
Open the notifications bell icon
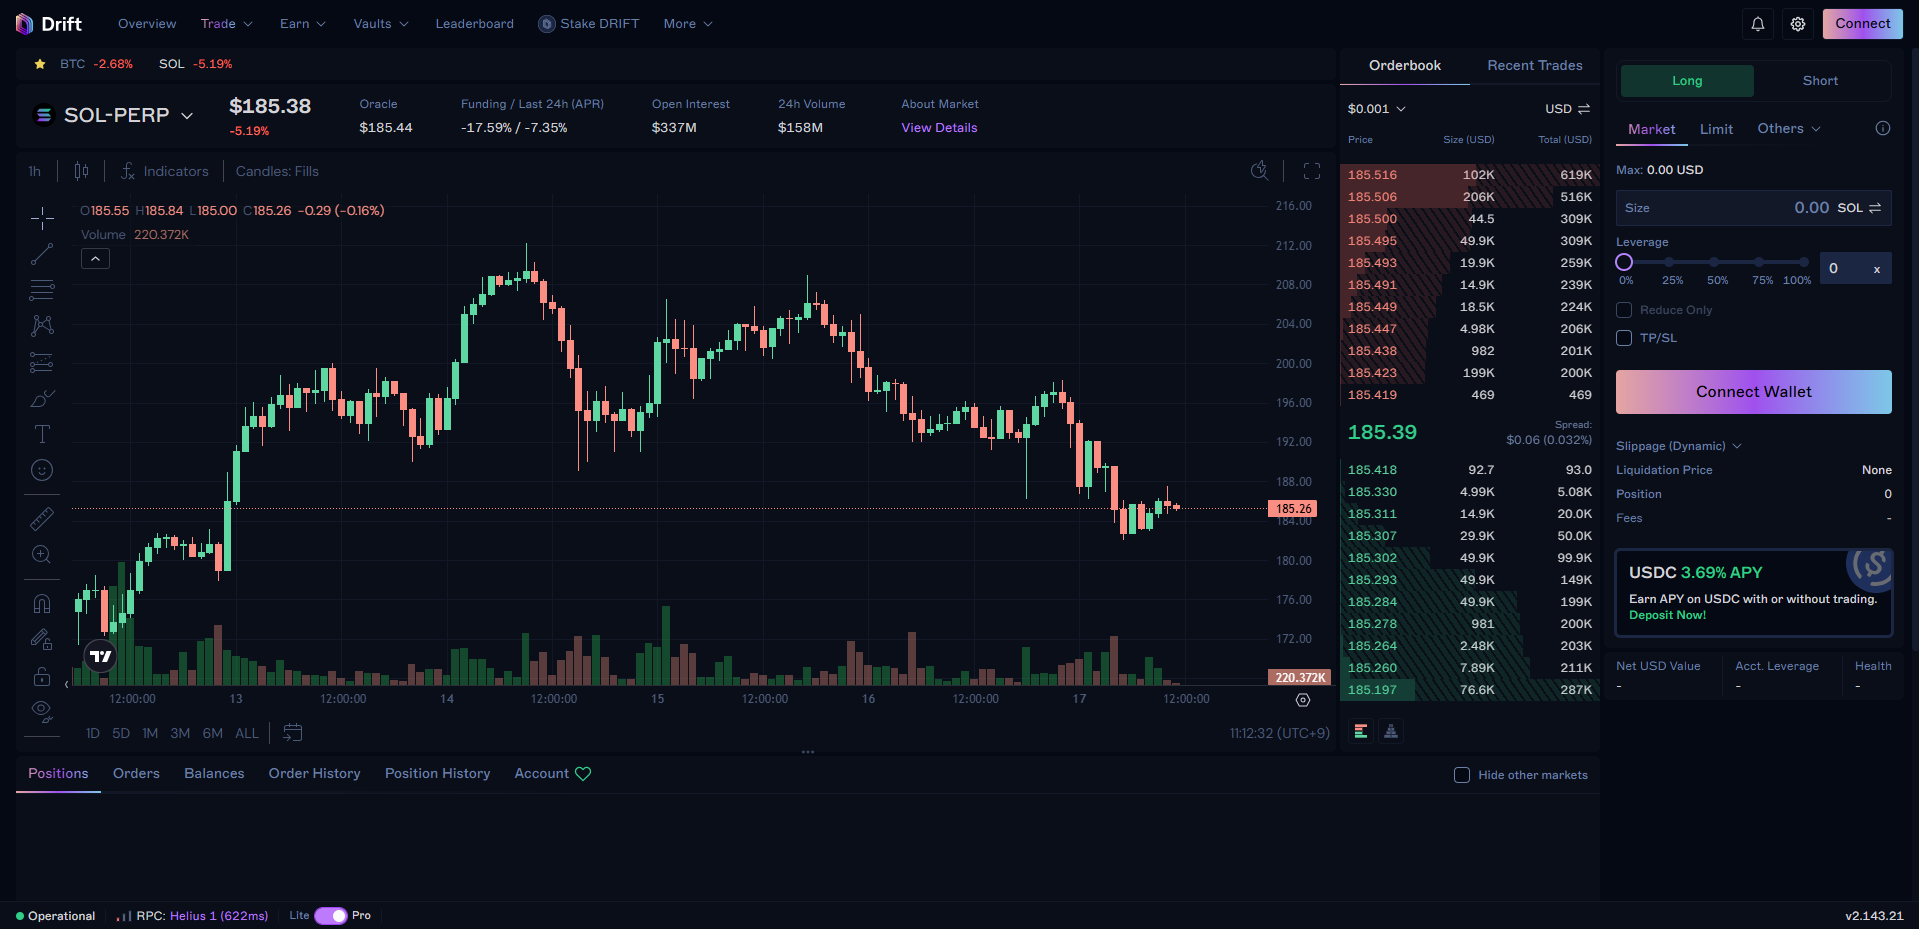point(1757,24)
